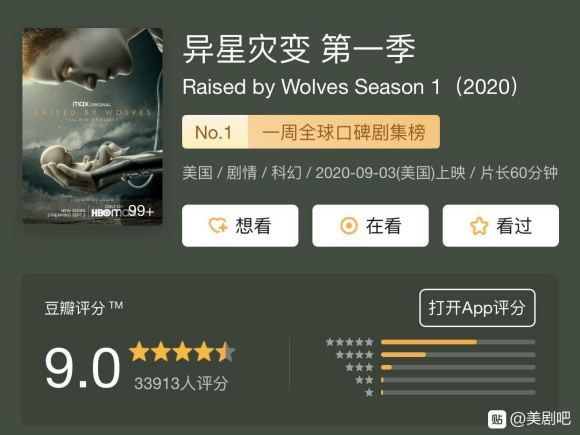This screenshot has width=580, height=435.
Task: Open the Raised by Wolves poster
Action: coord(92,126)
